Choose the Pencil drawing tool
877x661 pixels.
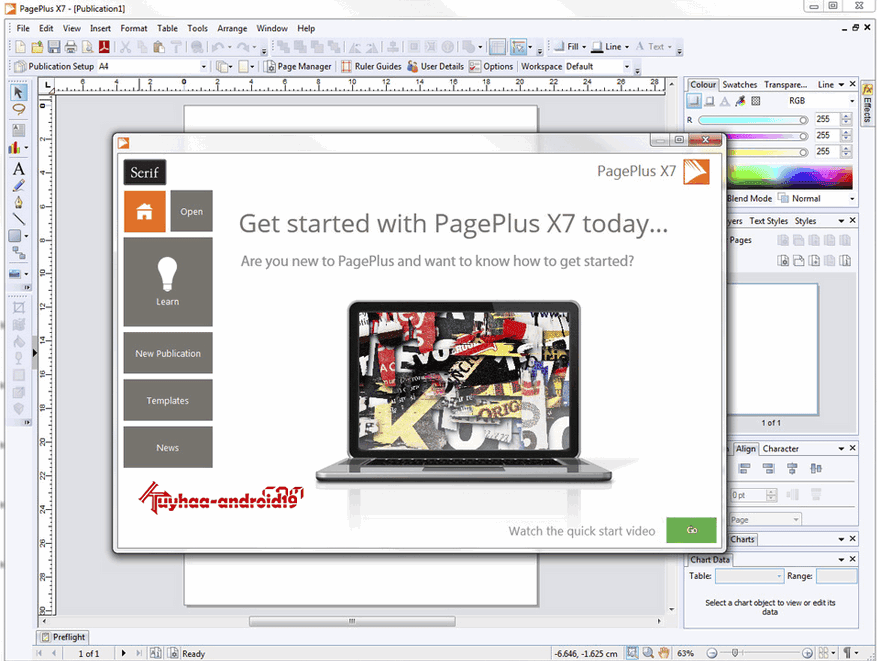(x=18, y=186)
